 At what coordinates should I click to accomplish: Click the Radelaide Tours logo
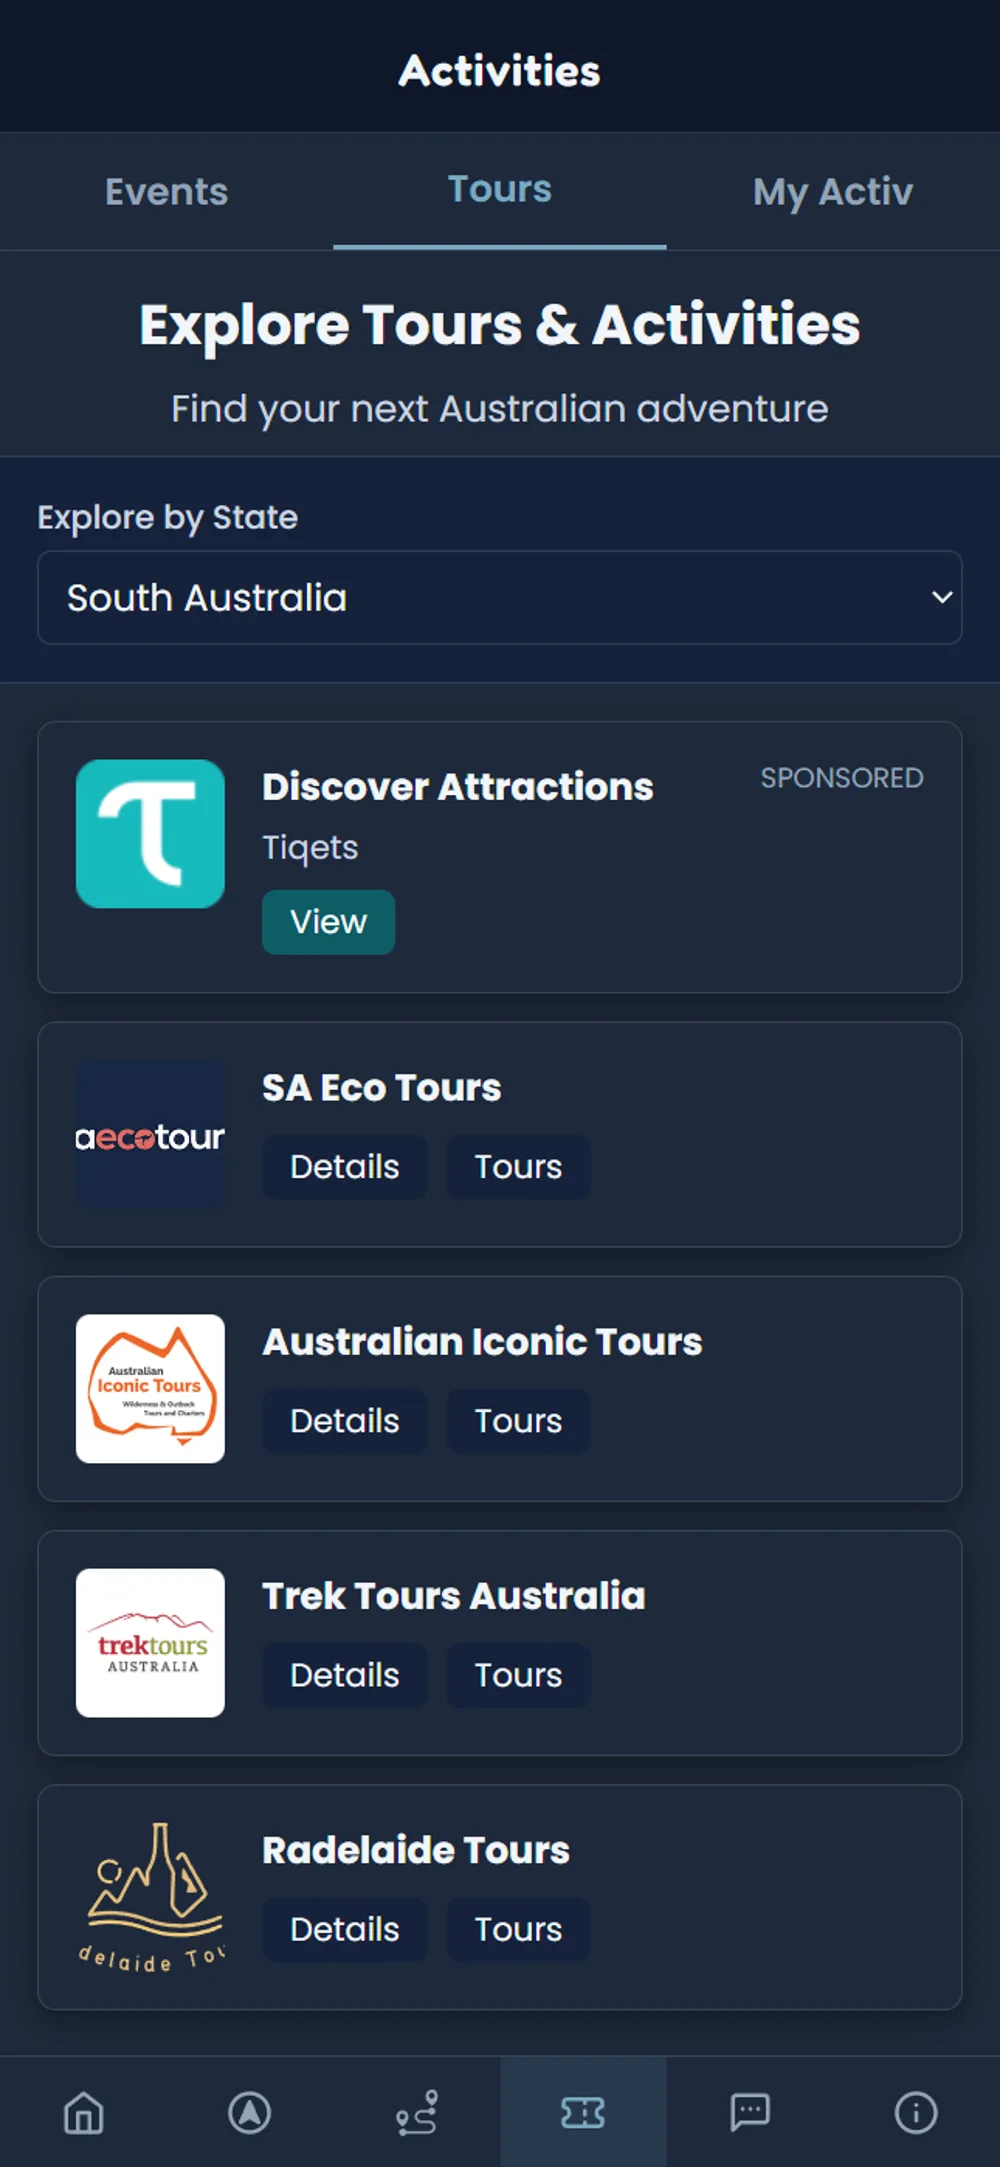[150, 1897]
